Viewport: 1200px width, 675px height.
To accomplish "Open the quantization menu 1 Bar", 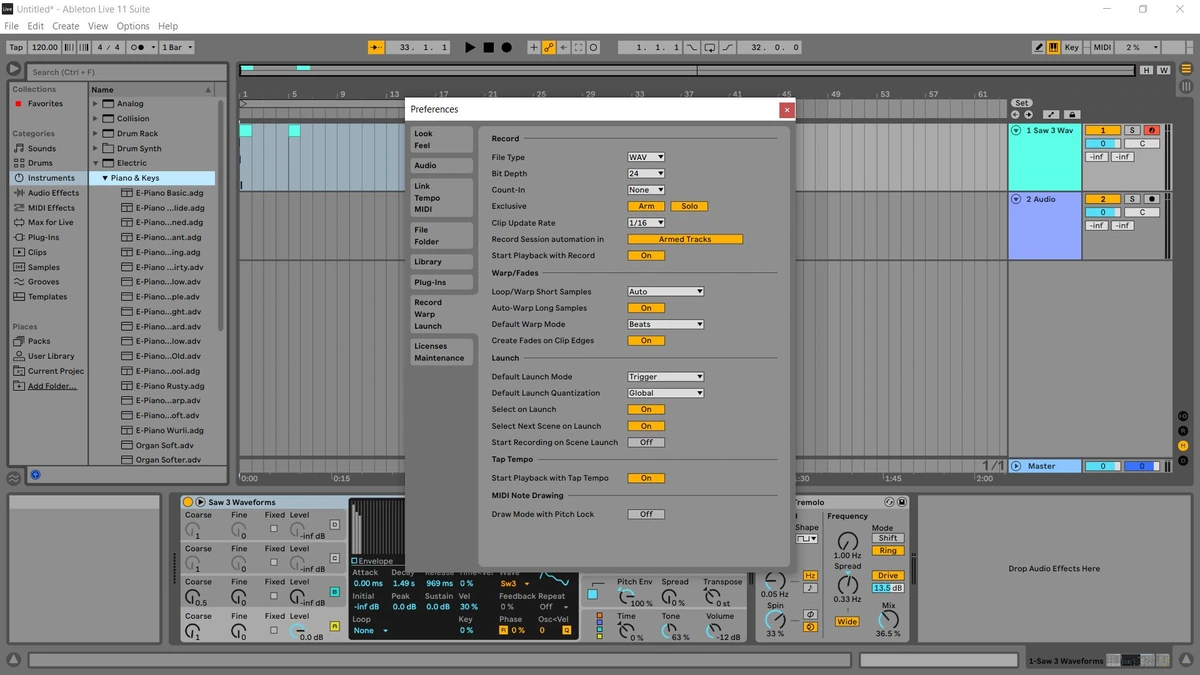I will (177, 47).
